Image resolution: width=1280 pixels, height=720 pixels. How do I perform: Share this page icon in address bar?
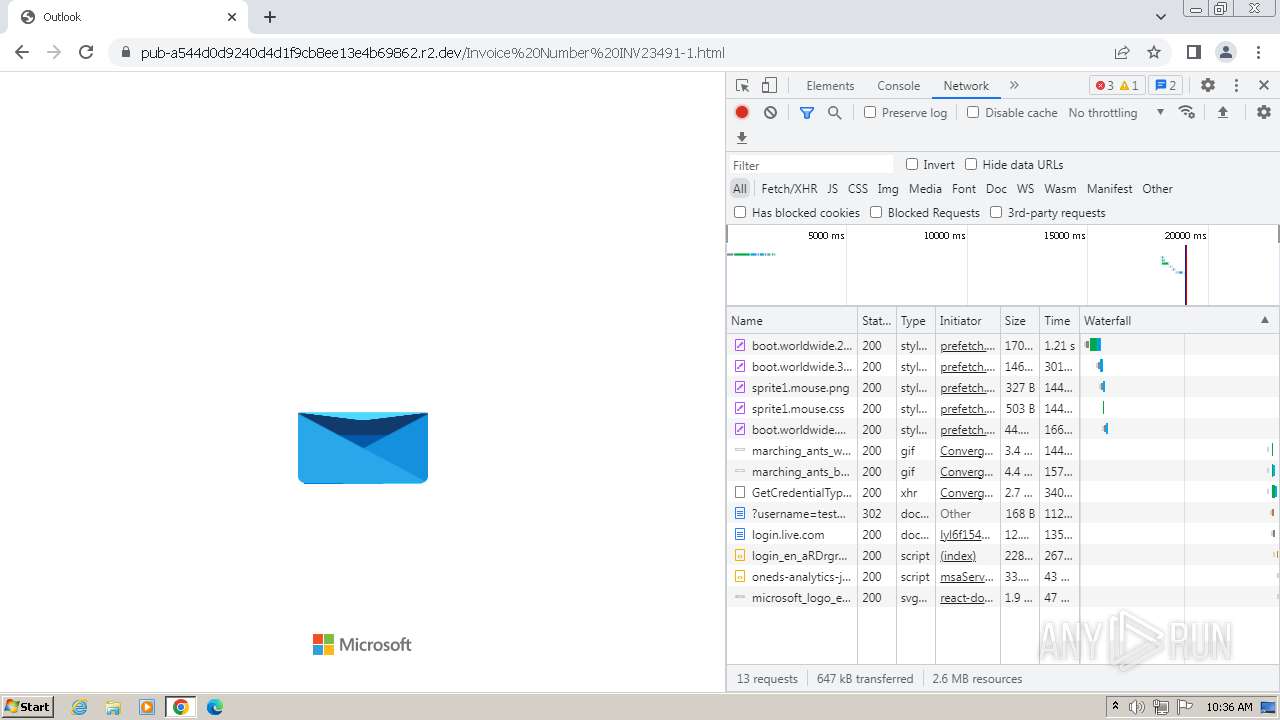coord(1122,52)
